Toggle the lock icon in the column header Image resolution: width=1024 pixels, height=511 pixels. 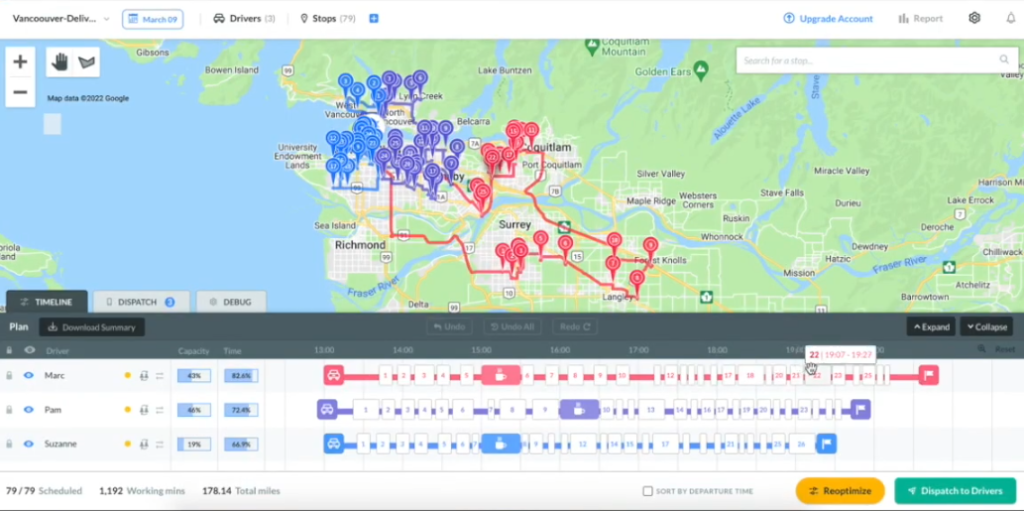coord(9,350)
